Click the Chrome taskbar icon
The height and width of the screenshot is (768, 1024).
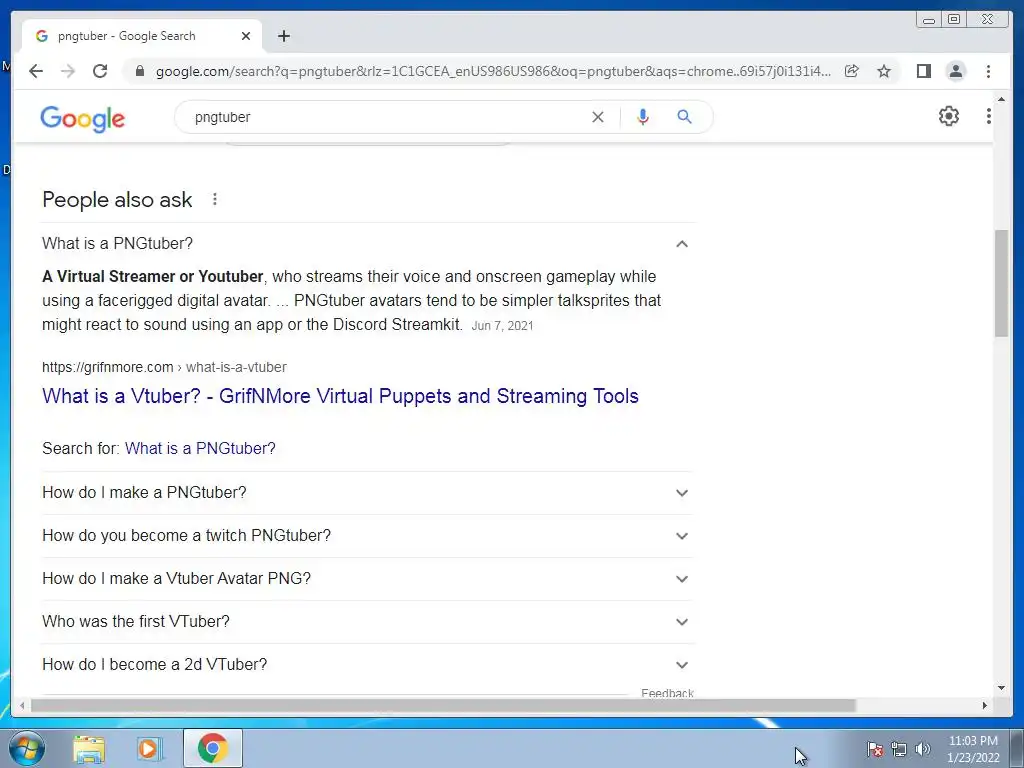click(212, 748)
